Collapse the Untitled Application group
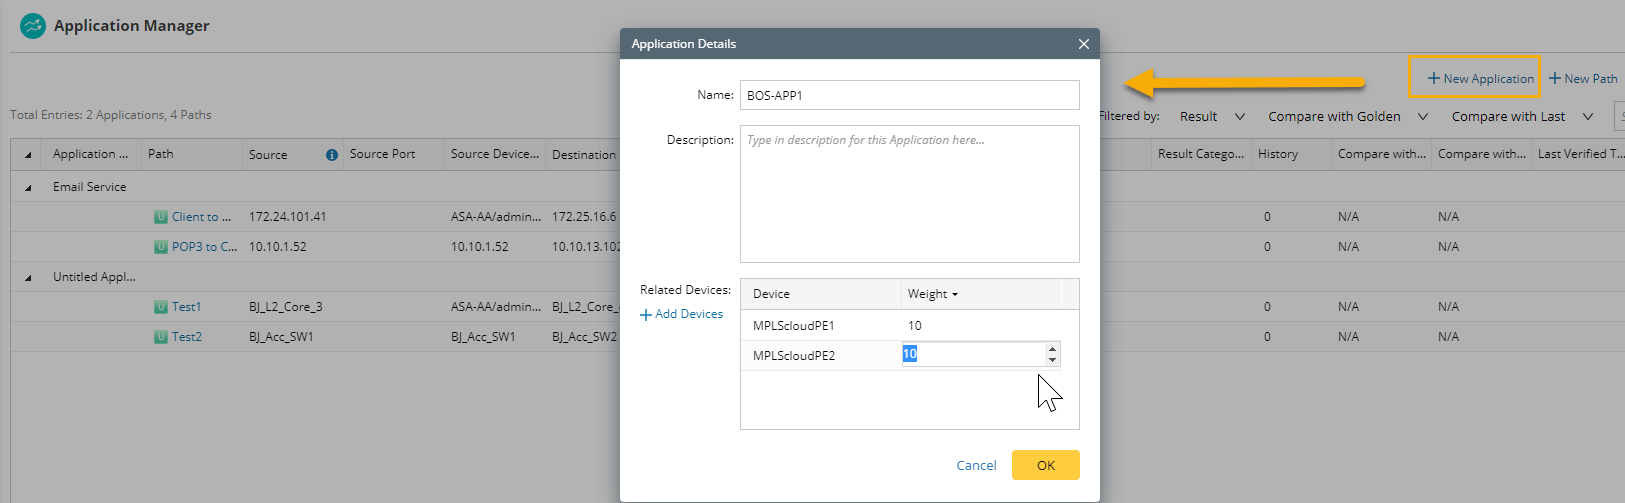 pyautogui.click(x=28, y=278)
